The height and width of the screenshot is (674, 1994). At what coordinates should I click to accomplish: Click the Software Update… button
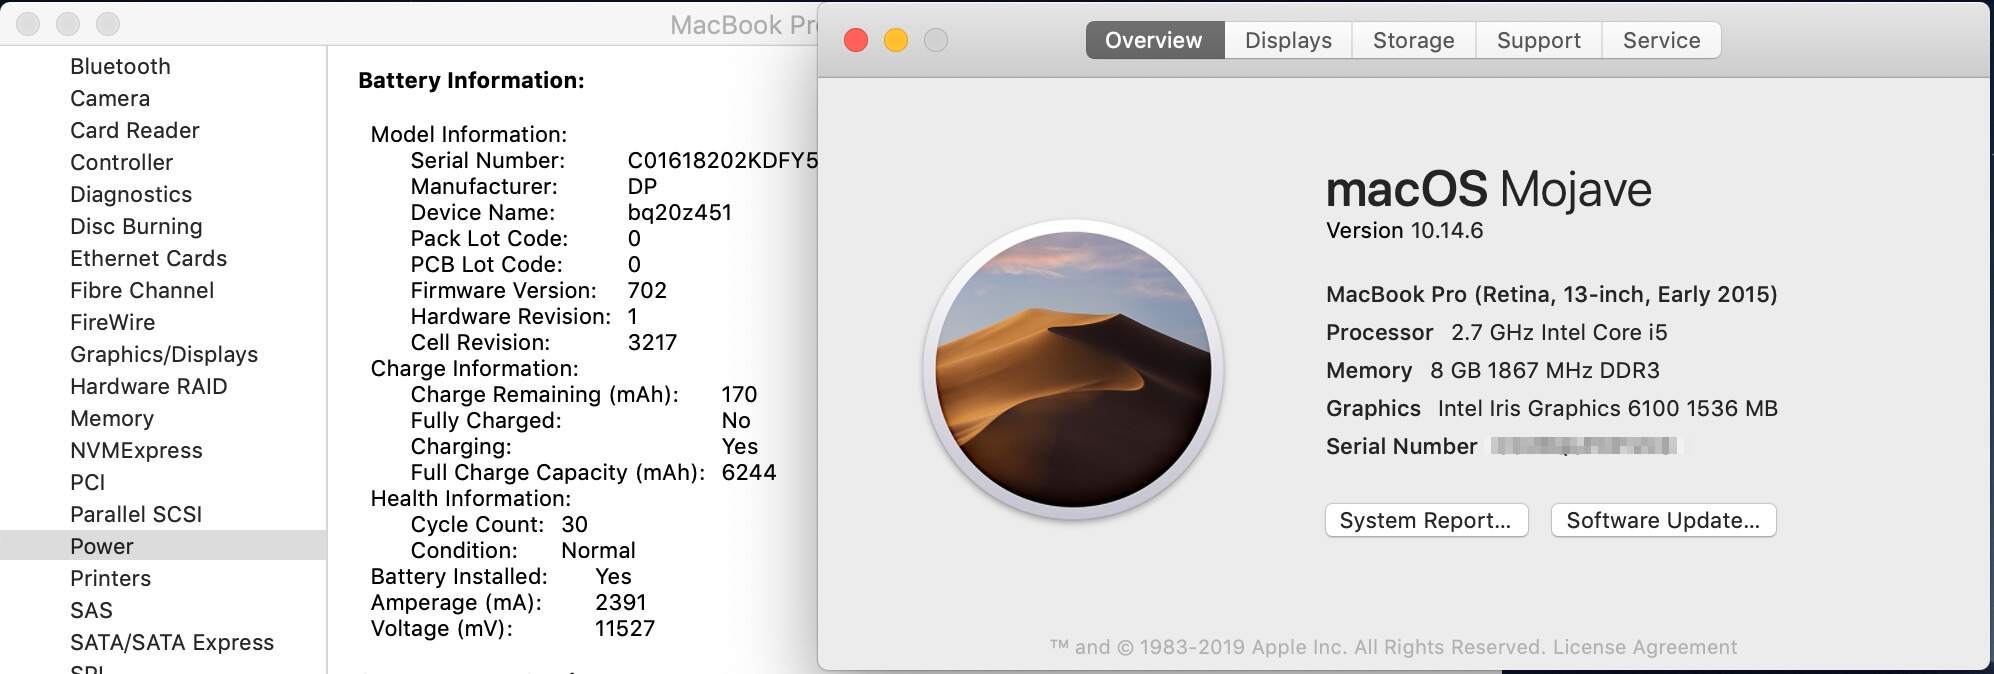pos(1663,520)
